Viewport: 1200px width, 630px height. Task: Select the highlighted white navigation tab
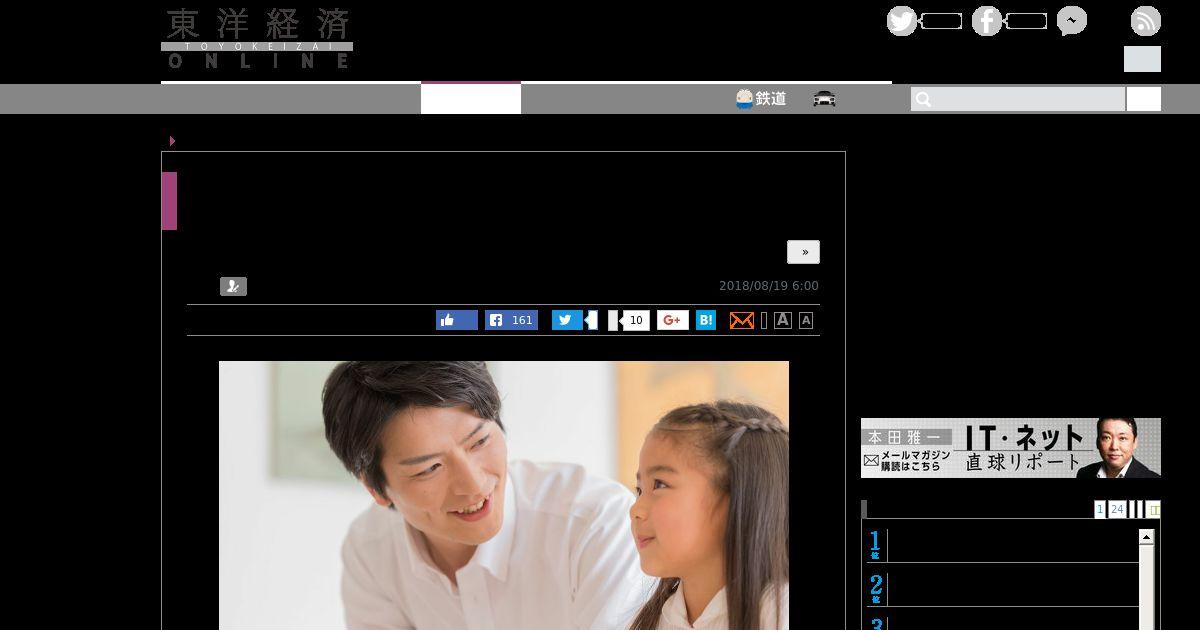click(471, 98)
